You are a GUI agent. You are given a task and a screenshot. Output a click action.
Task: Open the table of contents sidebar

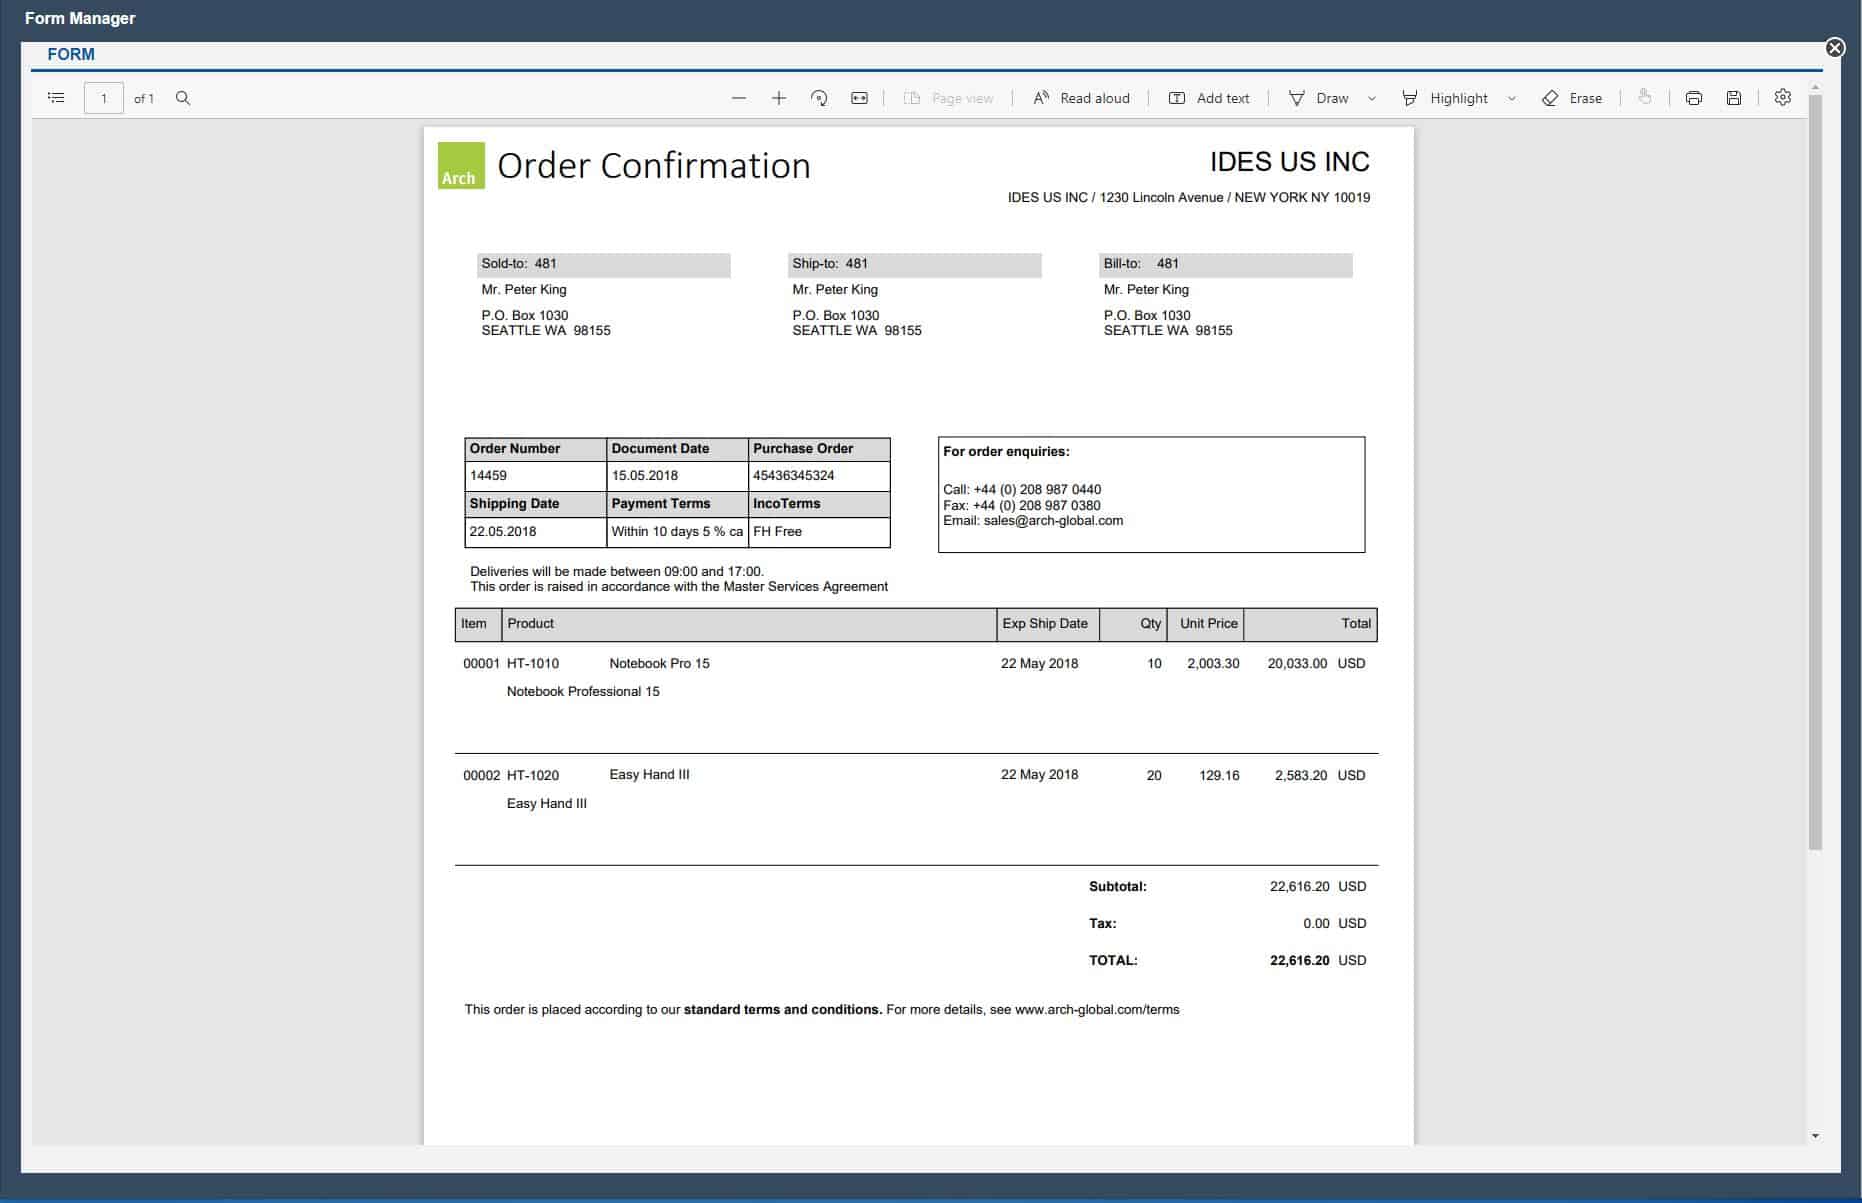coord(56,98)
